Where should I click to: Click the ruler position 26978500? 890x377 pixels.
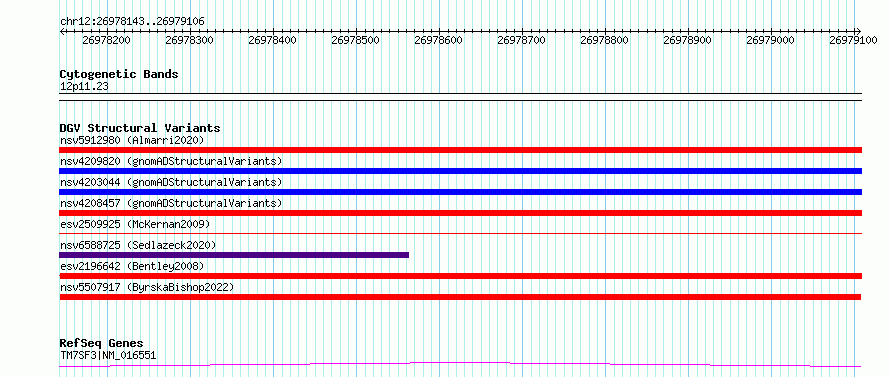(355, 41)
